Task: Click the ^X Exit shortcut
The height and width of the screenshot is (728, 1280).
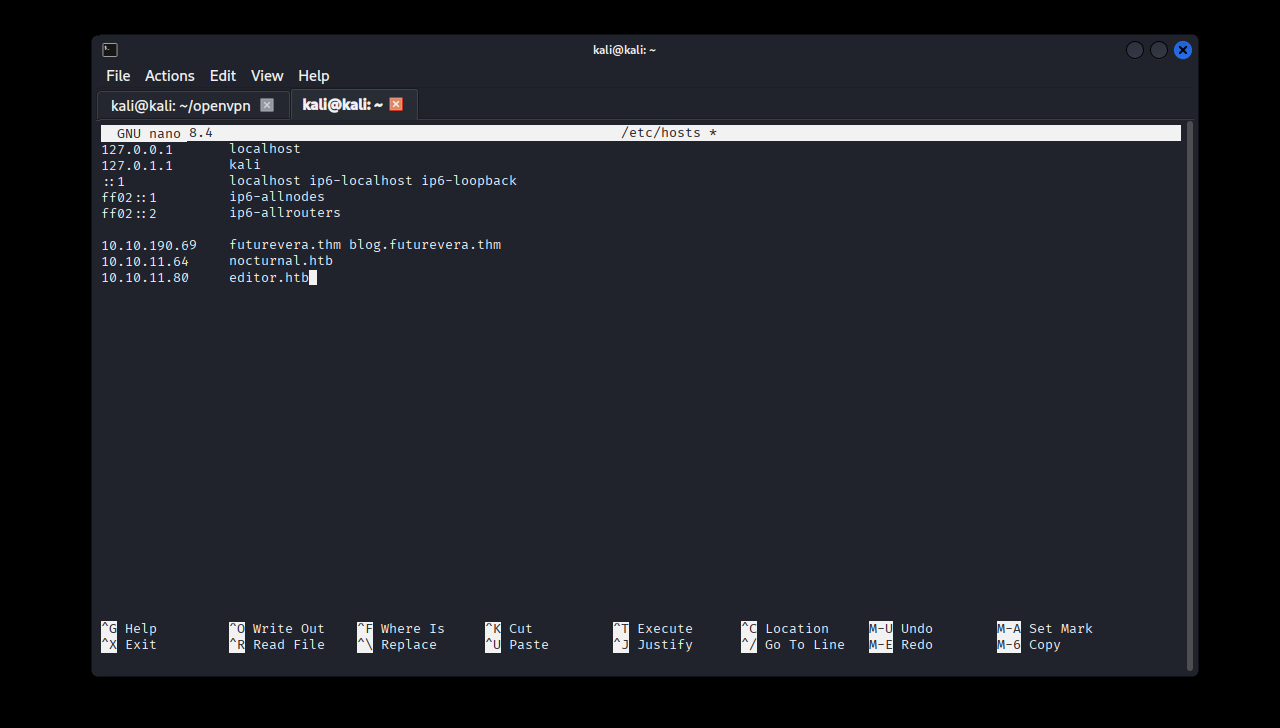Action: [x=129, y=645]
